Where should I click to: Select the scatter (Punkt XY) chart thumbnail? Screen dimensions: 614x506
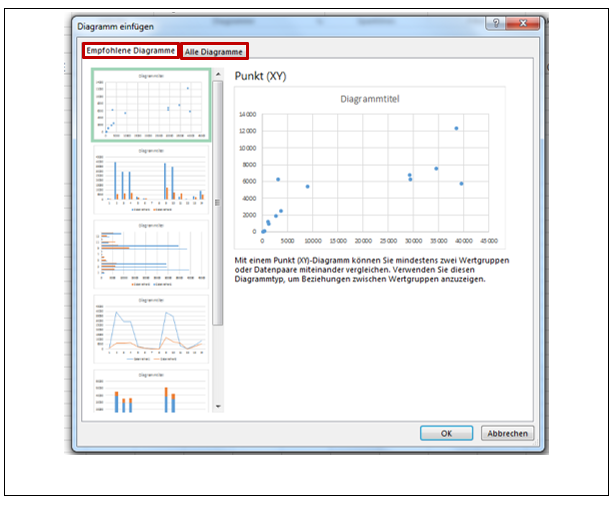tap(150, 105)
